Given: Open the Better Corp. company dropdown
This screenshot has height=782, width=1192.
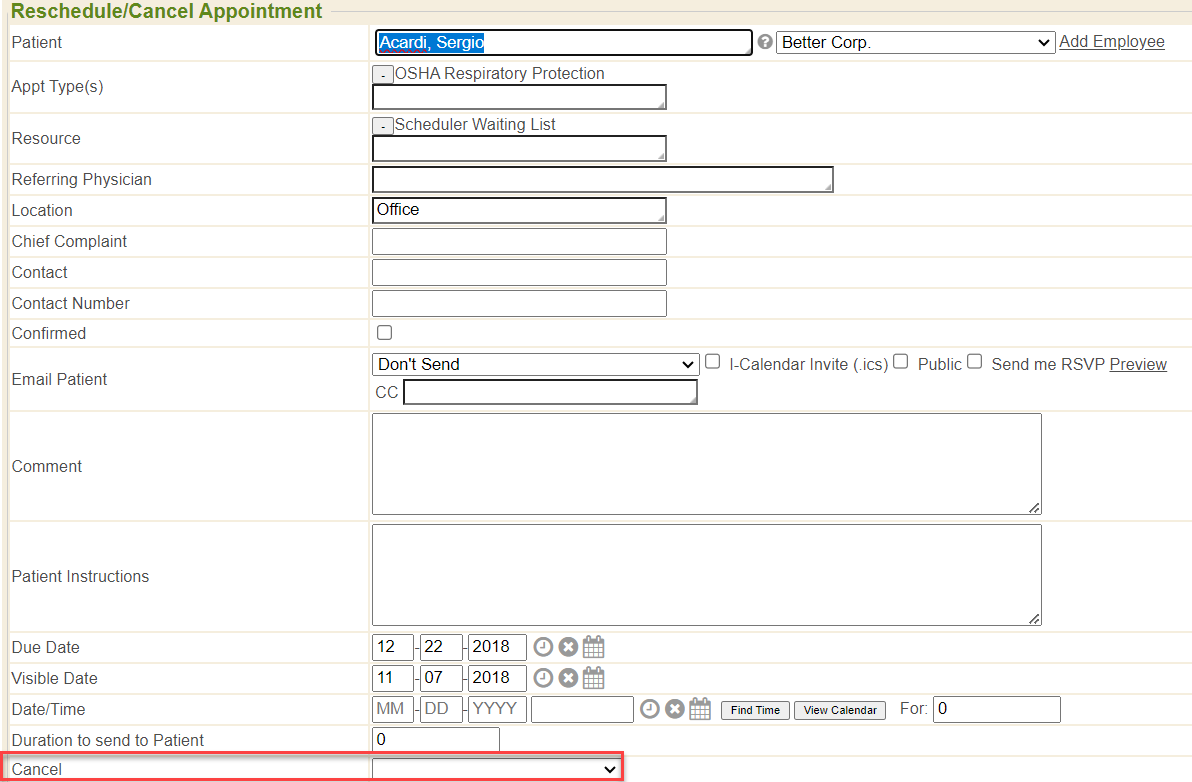Looking at the screenshot, I should click(x=915, y=42).
